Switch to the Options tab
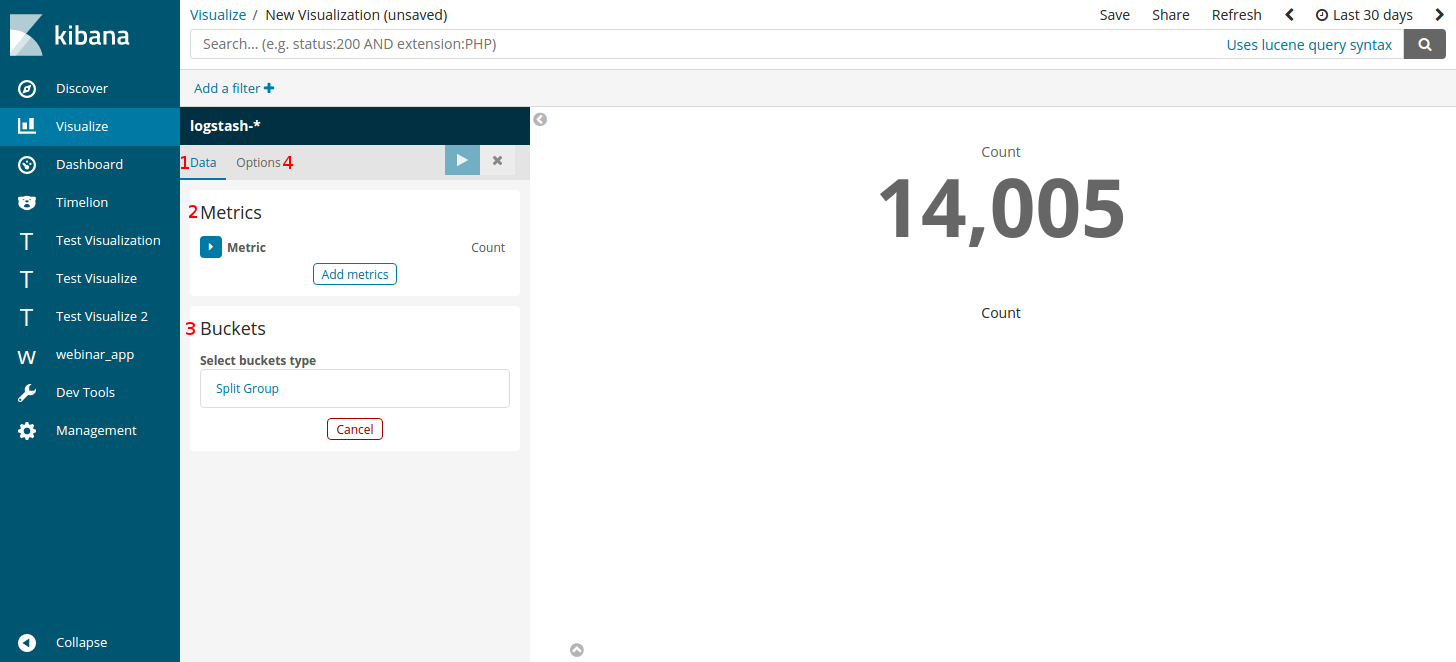1456x662 pixels. click(x=258, y=162)
